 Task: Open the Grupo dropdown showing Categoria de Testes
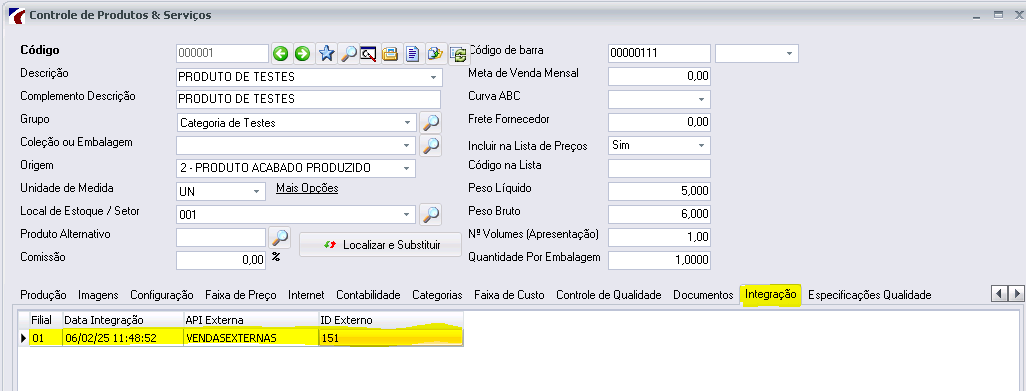point(408,123)
